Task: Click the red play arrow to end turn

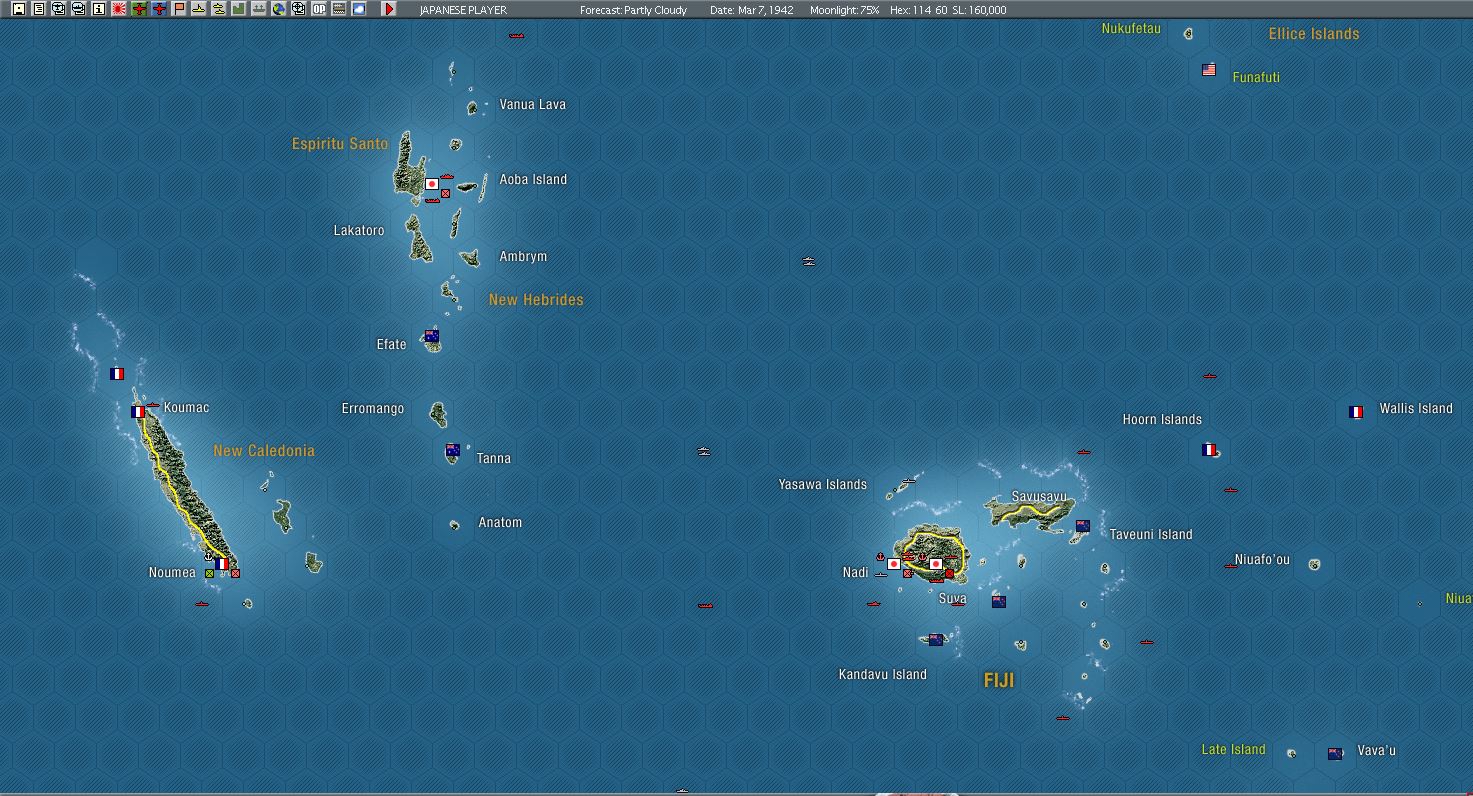Action: [390, 9]
